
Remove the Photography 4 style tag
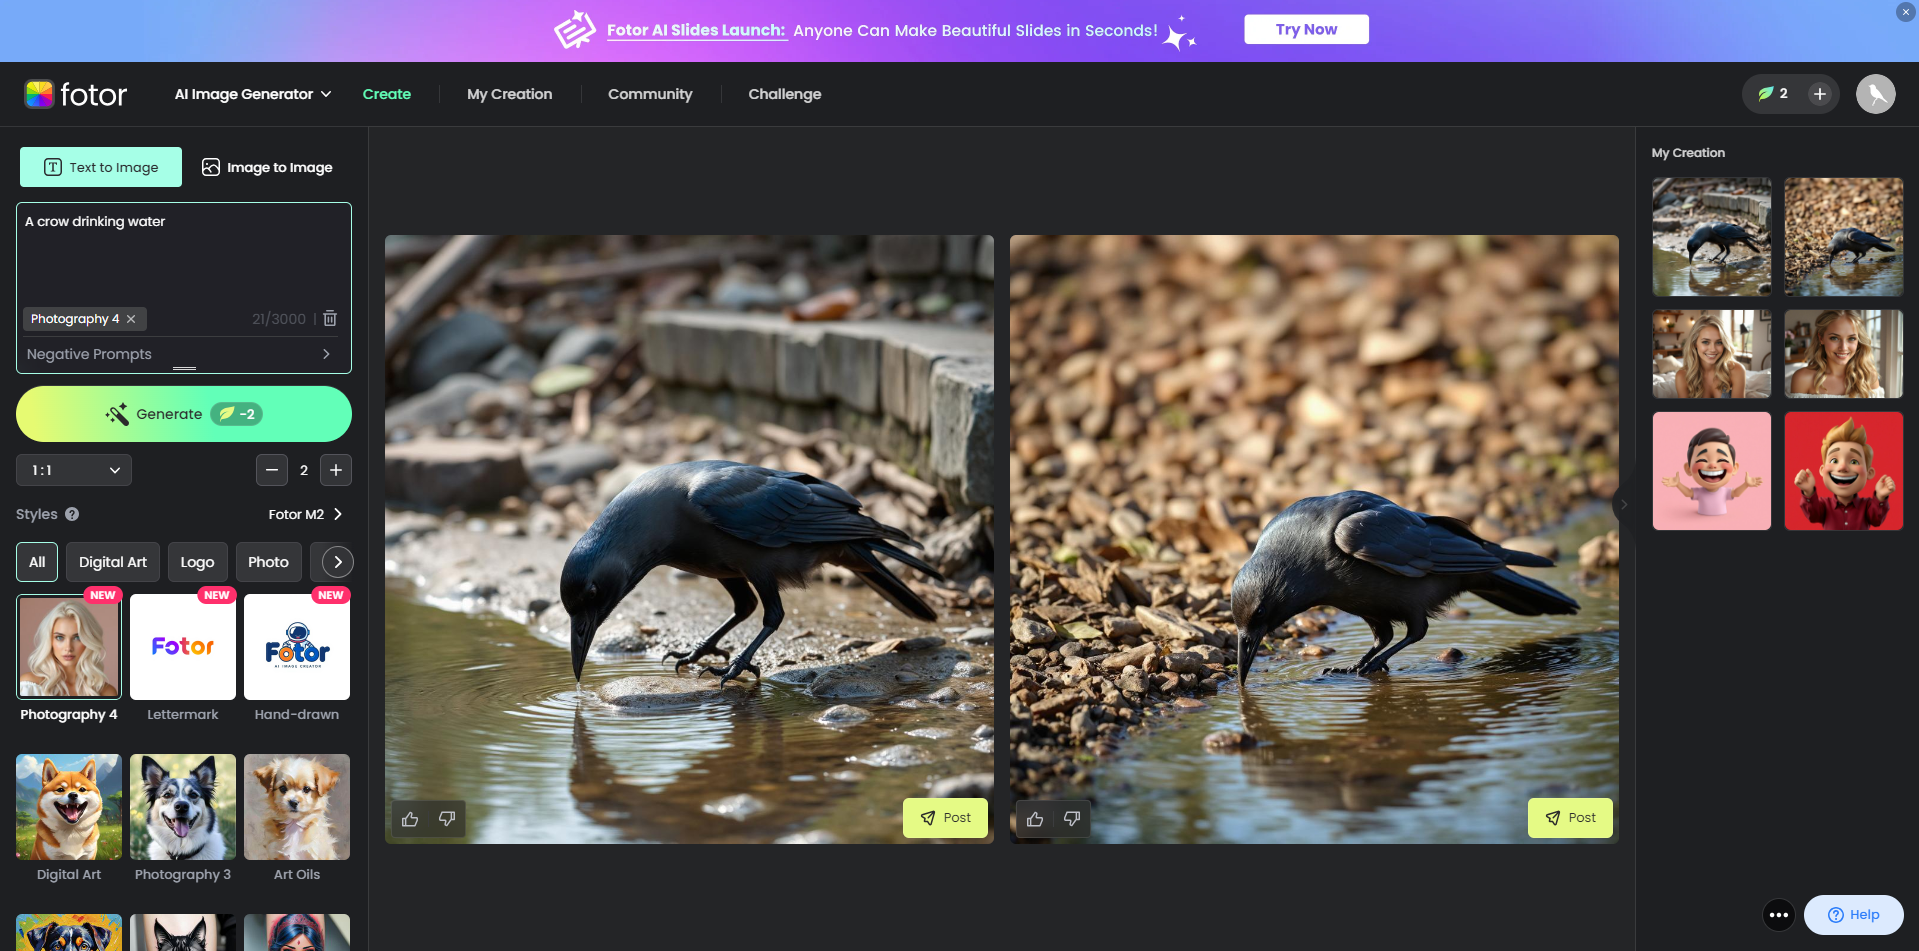(131, 319)
